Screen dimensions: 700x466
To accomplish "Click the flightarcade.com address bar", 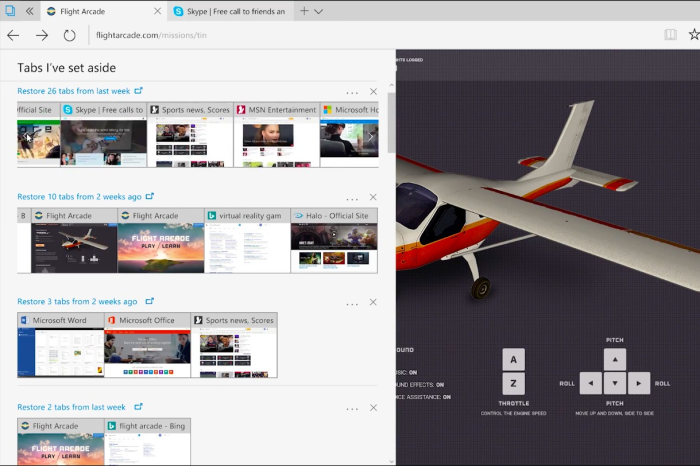I will [151, 35].
